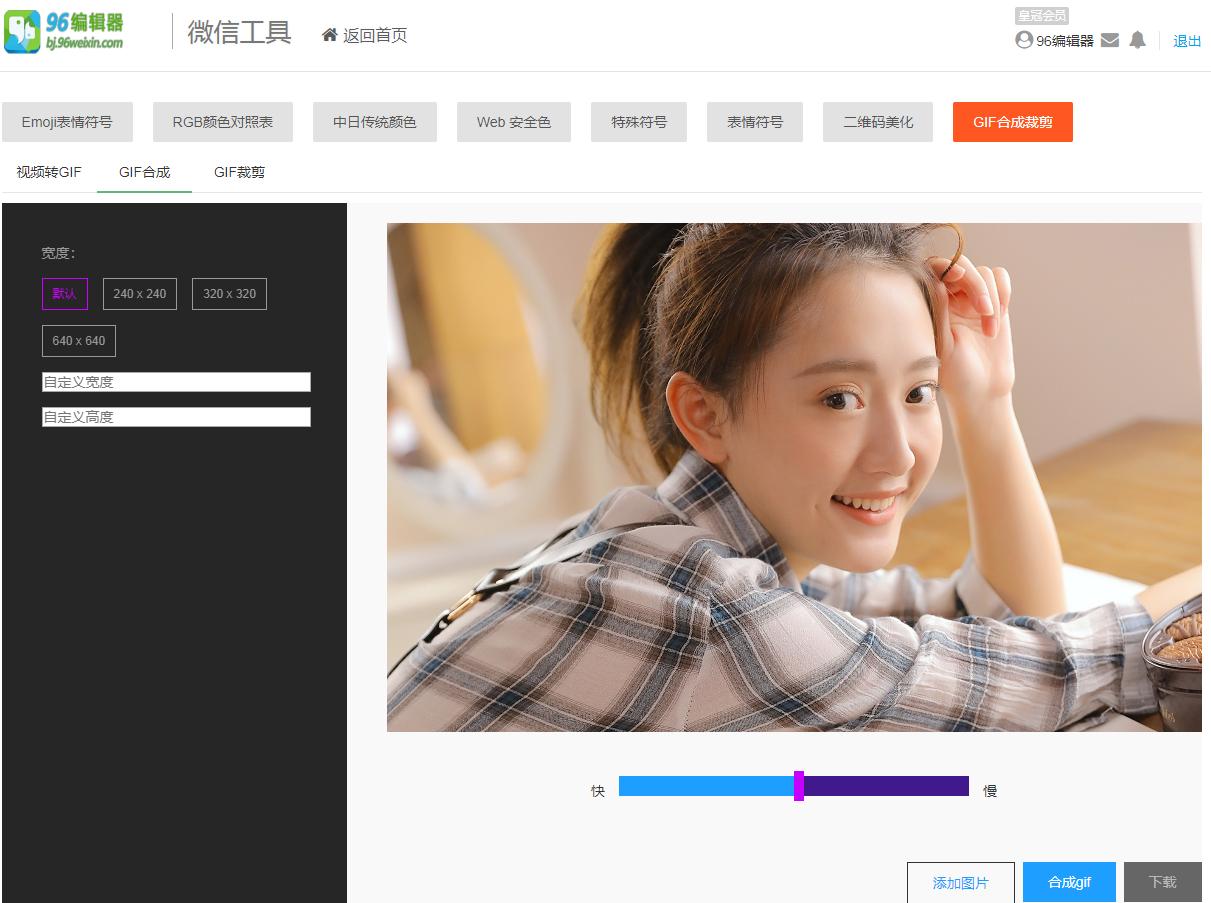1211x903 pixels.
Task: Open the RGB颜色对照表 tool
Action: pyautogui.click(x=222, y=122)
